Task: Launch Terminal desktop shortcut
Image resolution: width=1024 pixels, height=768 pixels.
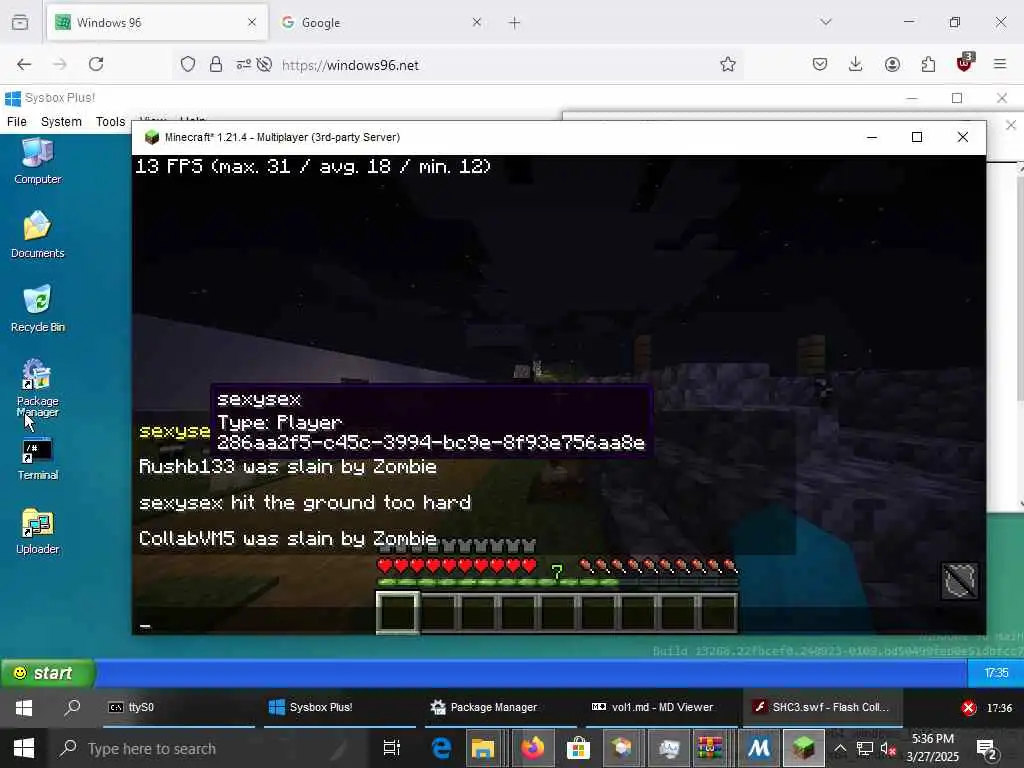Action: pyautogui.click(x=38, y=460)
